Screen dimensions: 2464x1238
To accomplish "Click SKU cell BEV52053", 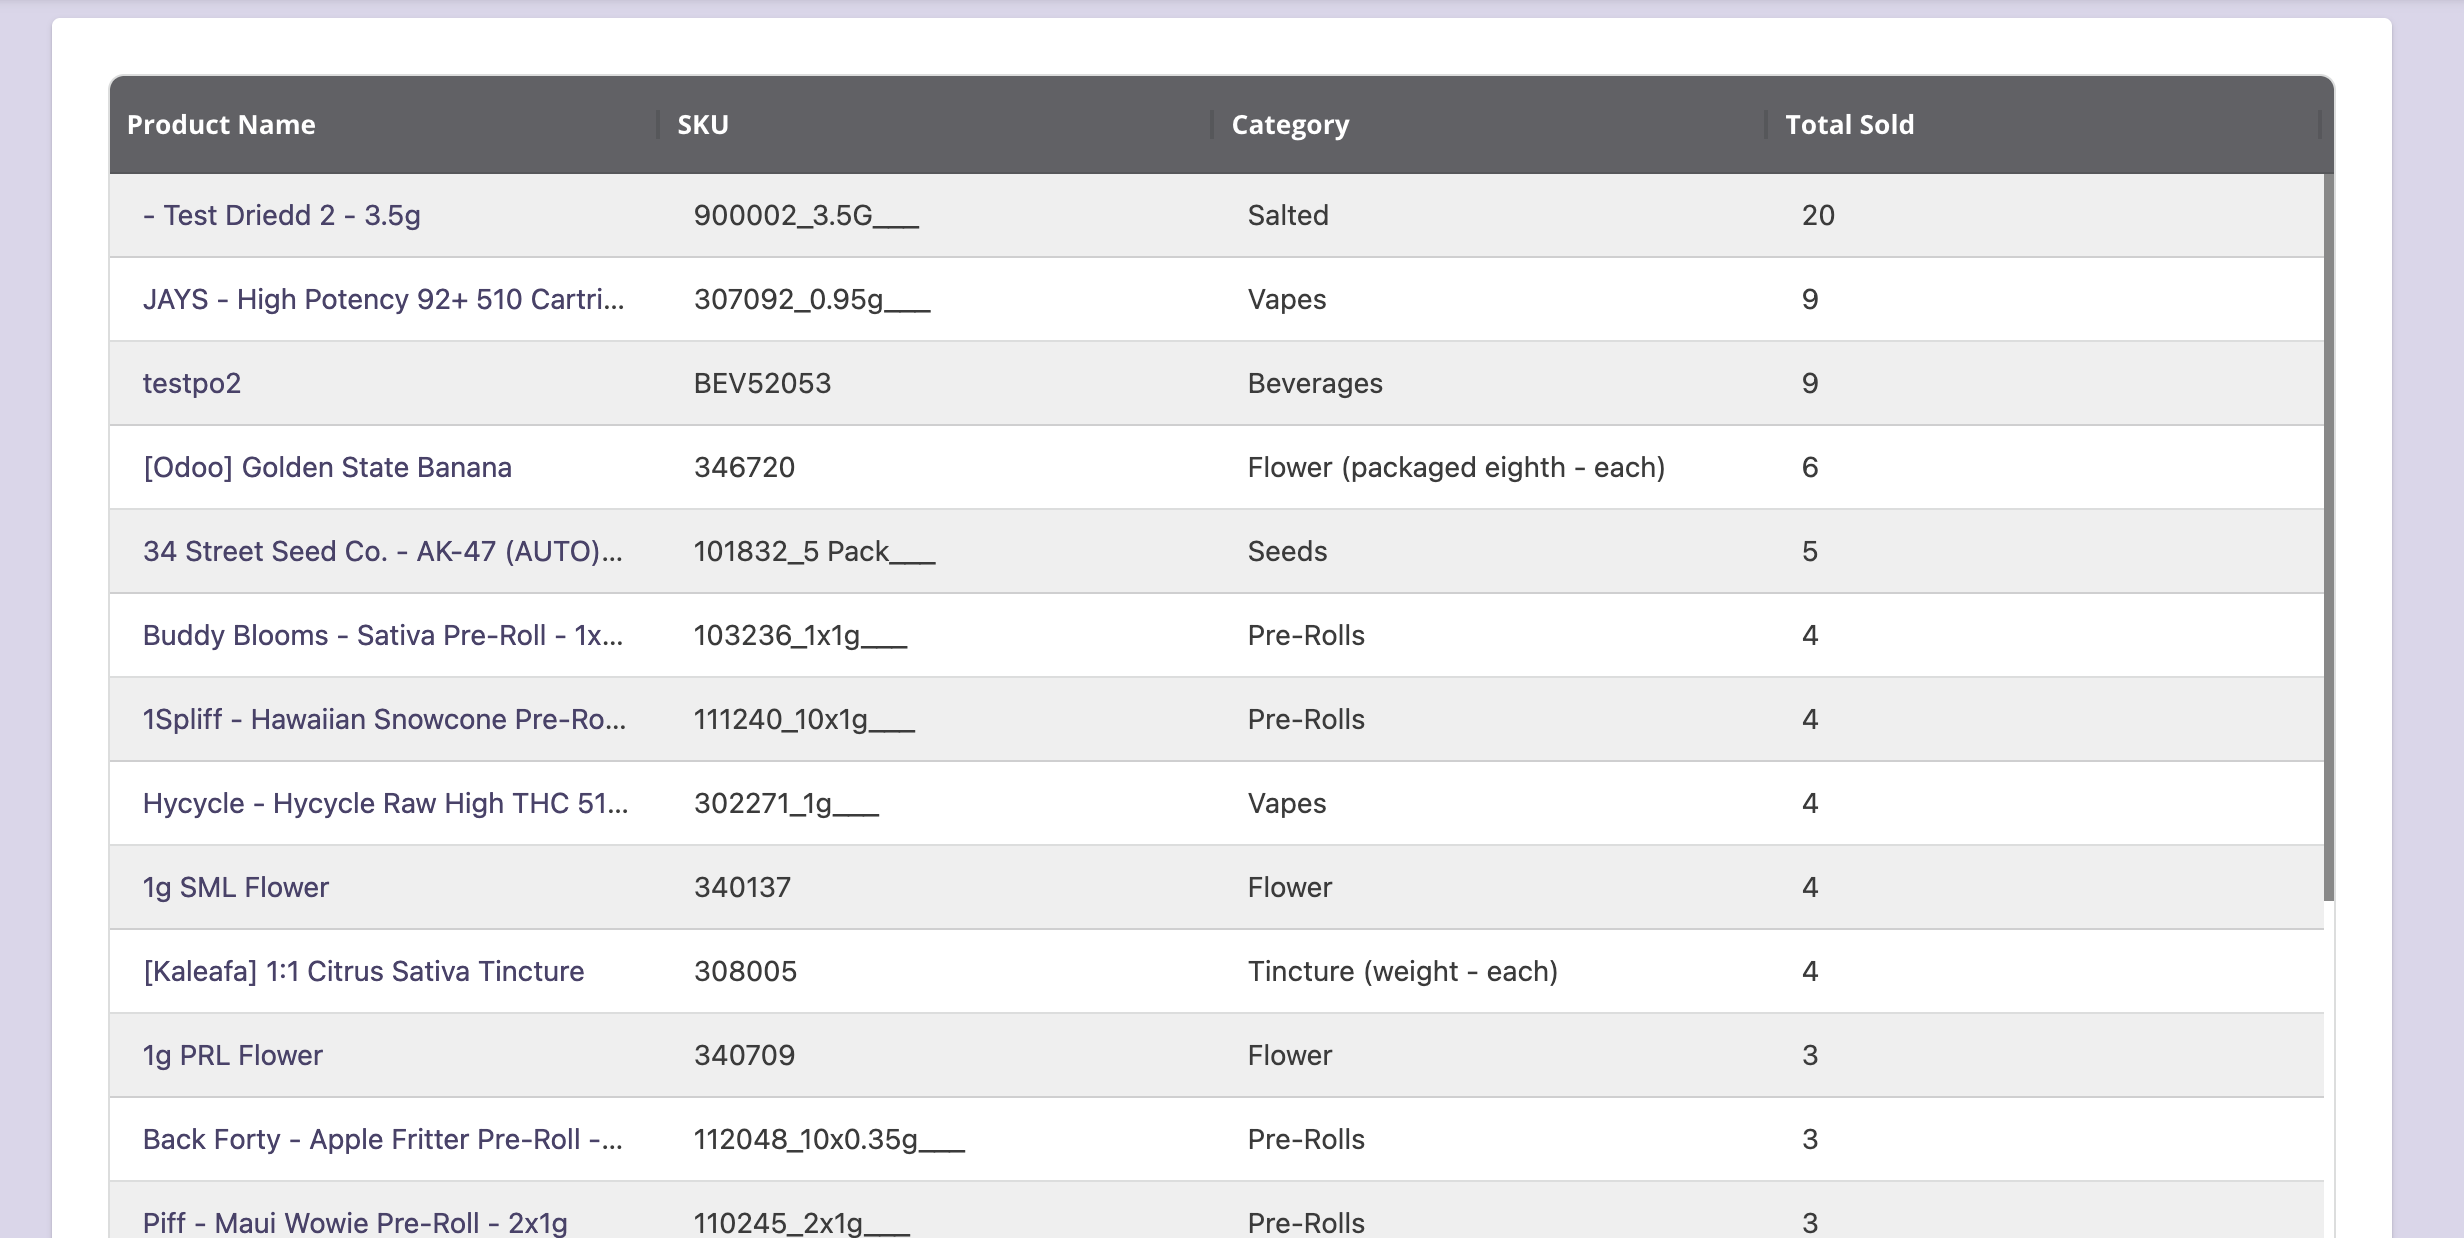I will pyautogui.click(x=762, y=383).
